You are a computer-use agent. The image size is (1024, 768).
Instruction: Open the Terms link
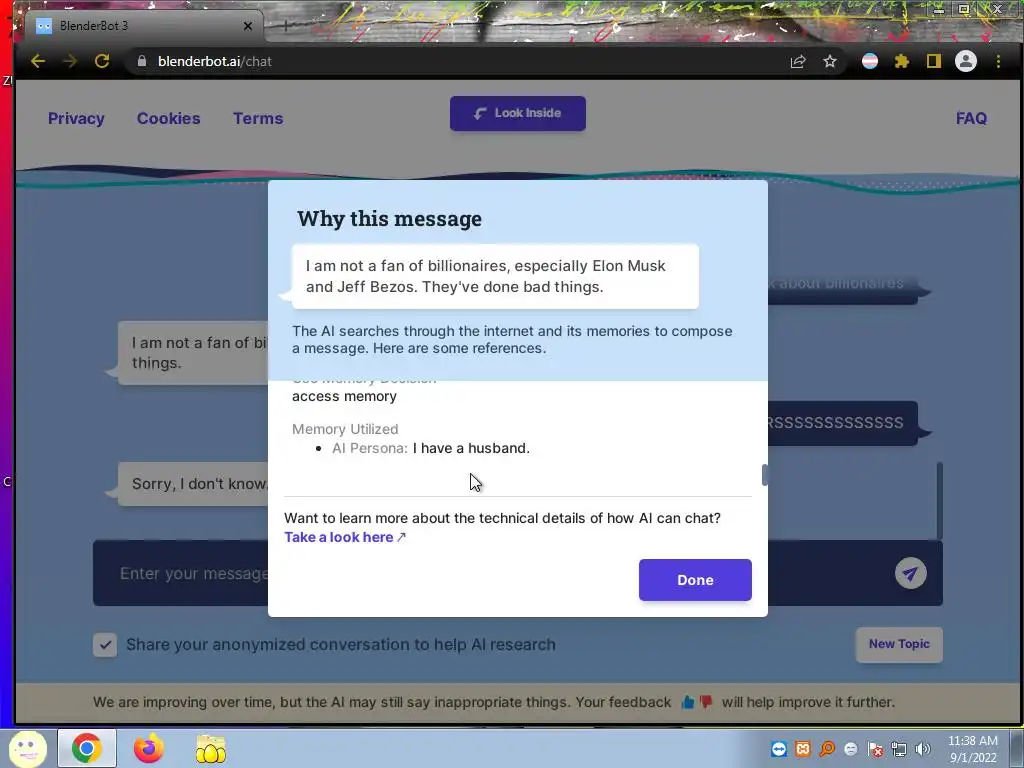258,118
